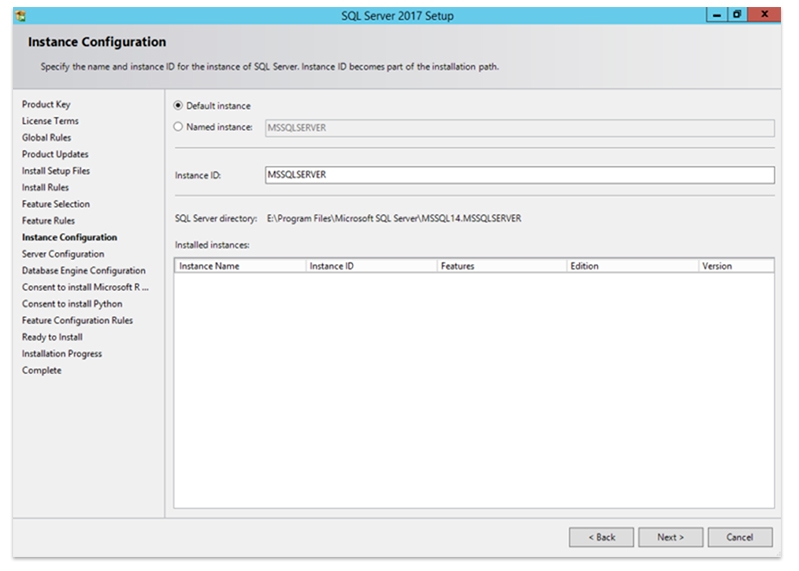Click the SQL Server setup title bar icon

(x=20, y=16)
